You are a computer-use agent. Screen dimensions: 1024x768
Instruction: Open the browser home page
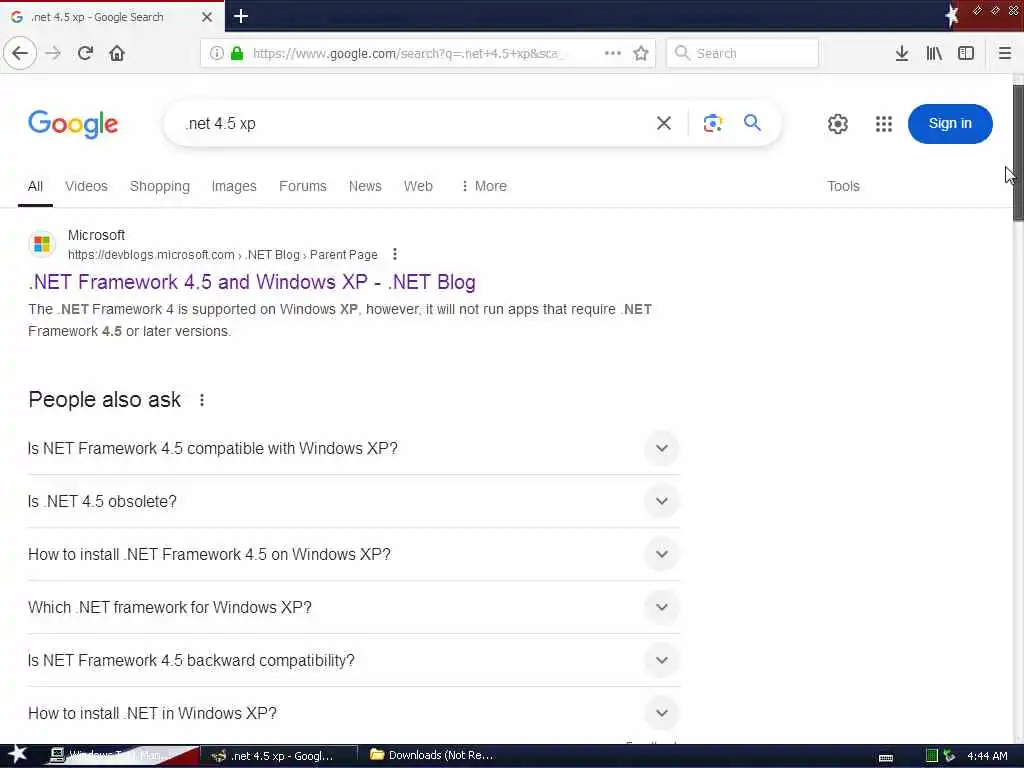click(117, 53)
